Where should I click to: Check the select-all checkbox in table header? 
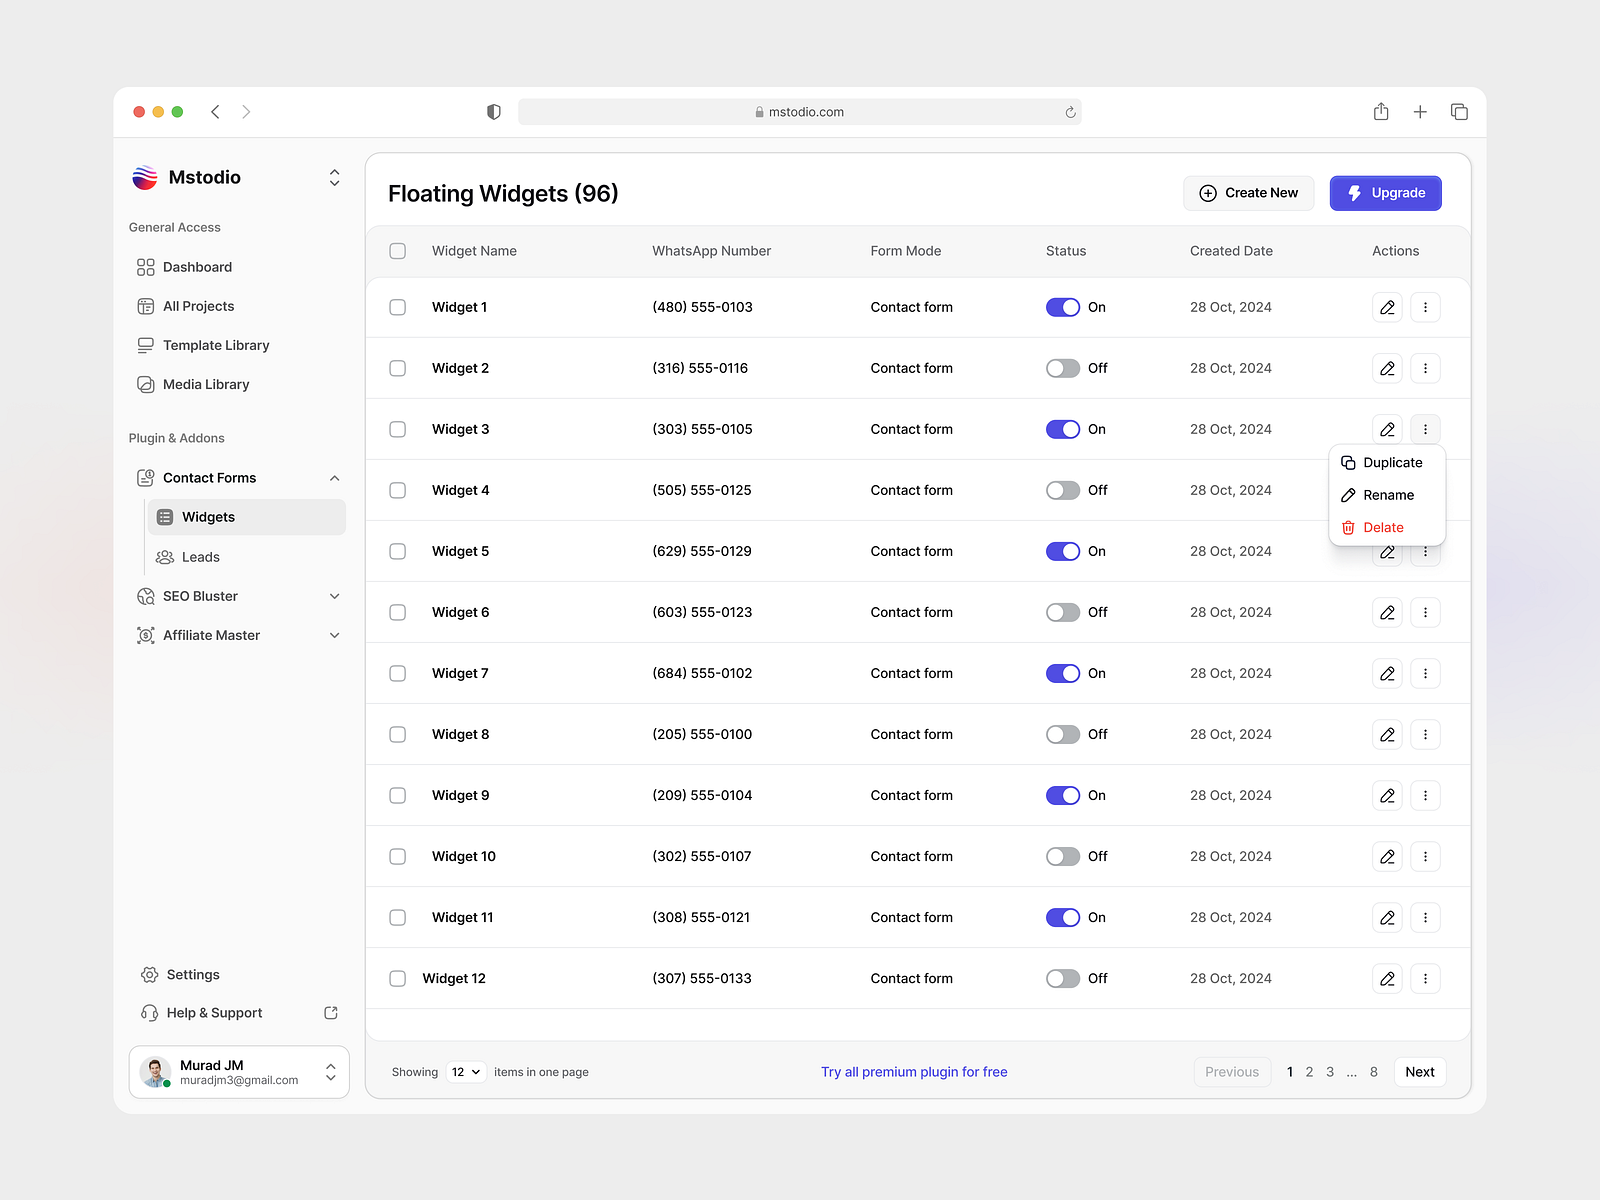397,251
